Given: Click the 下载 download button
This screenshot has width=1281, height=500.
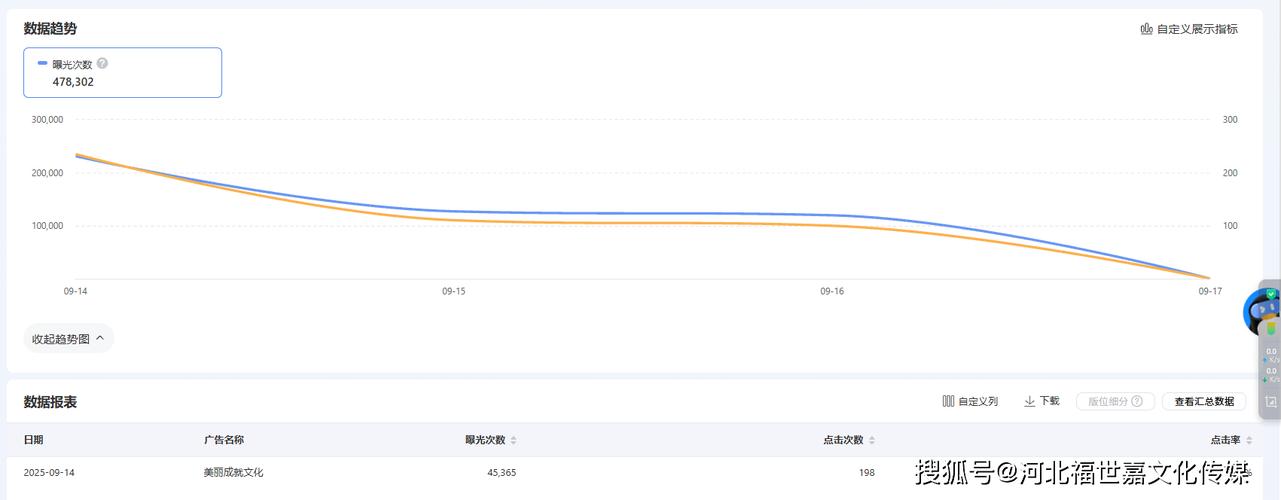Looking at the screenshot, I should pos(1042,401).
